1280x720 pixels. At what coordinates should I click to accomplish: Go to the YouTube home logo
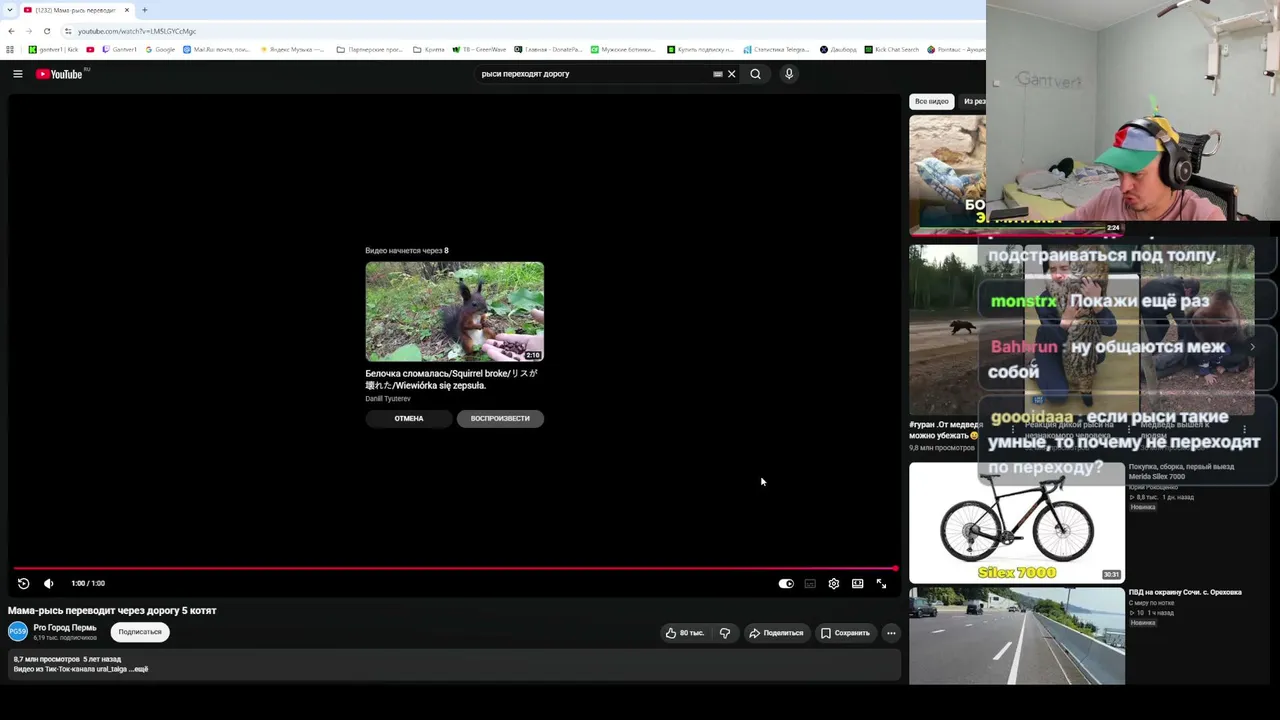tap(59, 74)
